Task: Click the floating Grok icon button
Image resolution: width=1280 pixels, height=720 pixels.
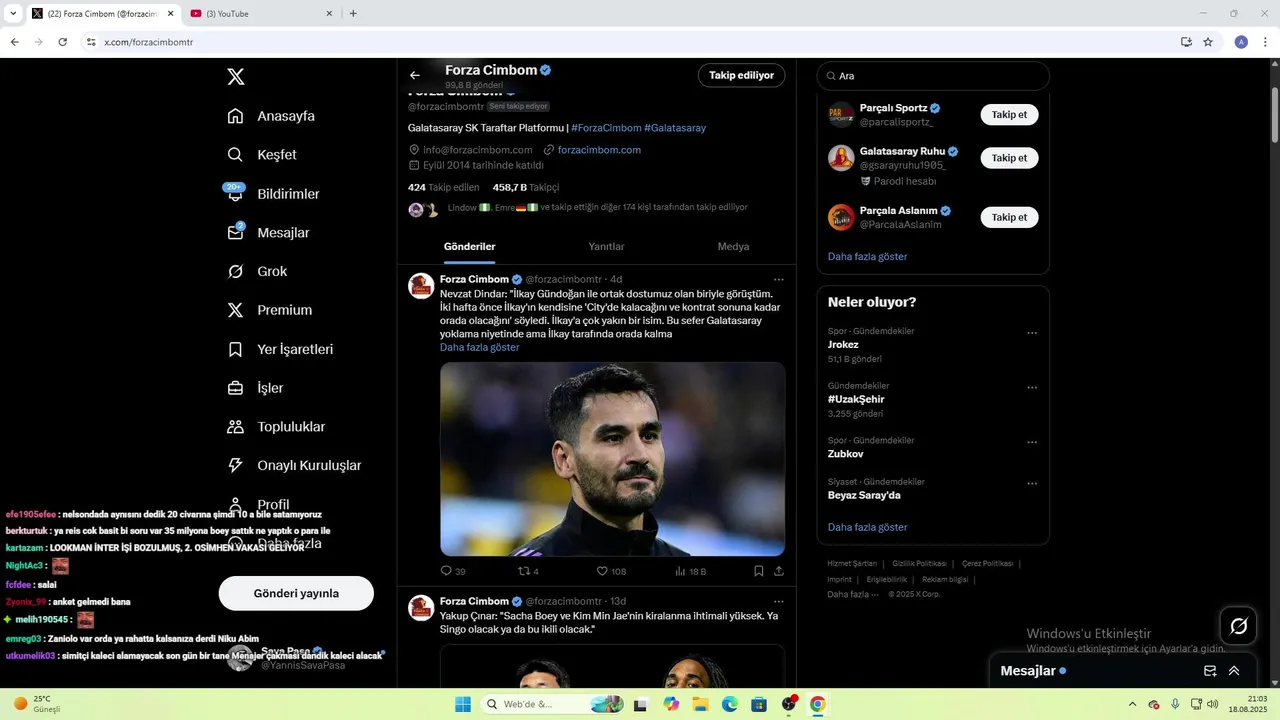Action: [x=1238, y=626]
